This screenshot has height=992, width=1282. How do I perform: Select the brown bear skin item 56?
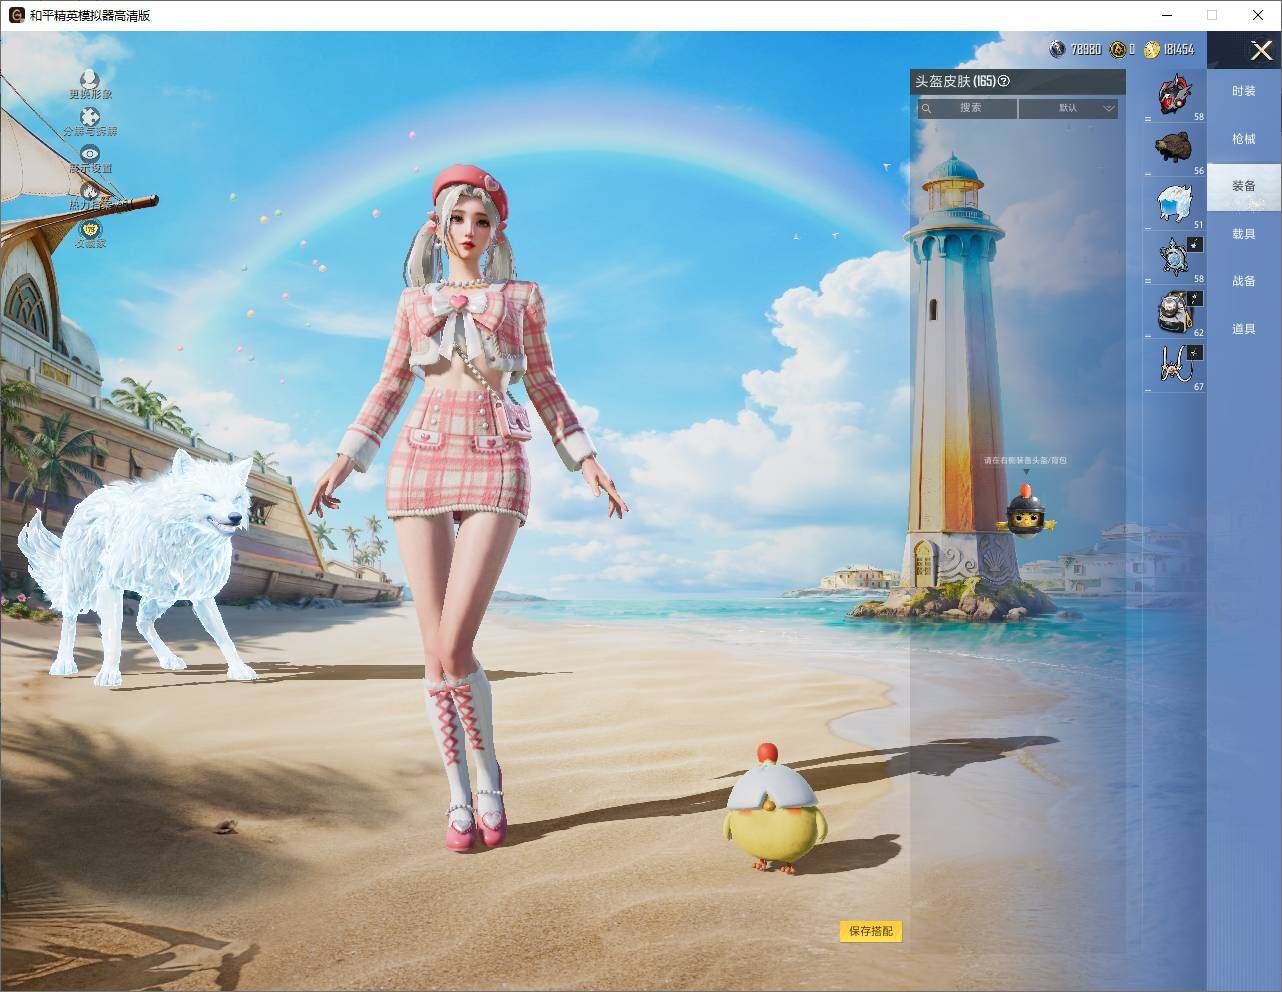[x=1175, y=150]
